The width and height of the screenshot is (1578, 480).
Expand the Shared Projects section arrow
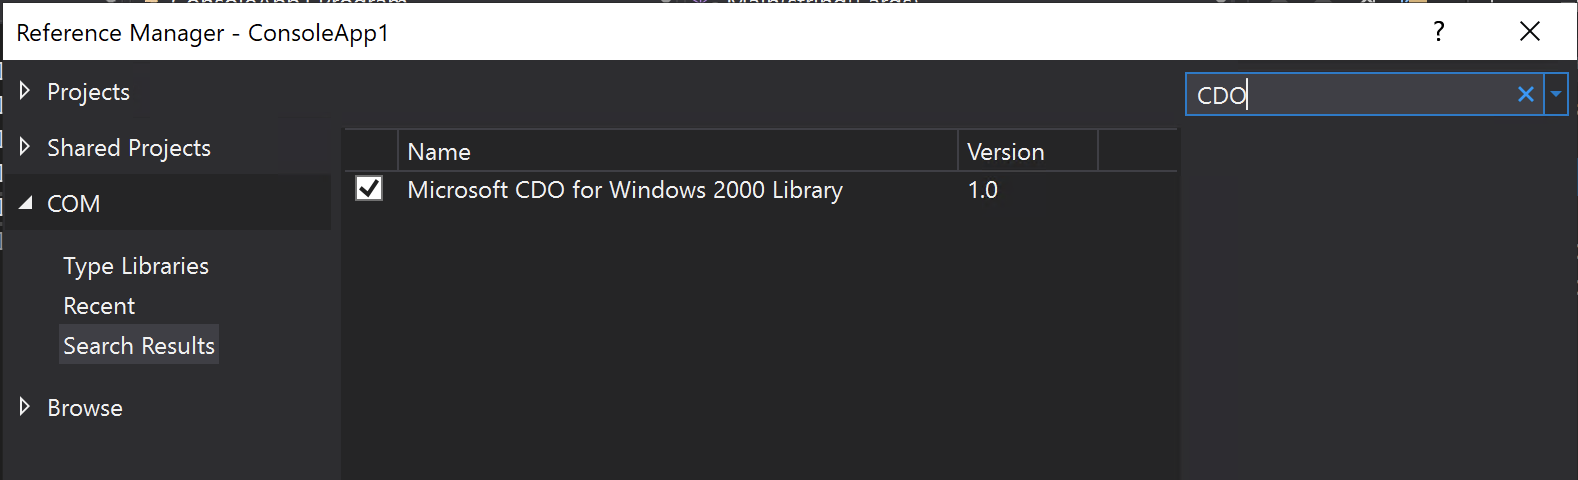coord(25,148)
